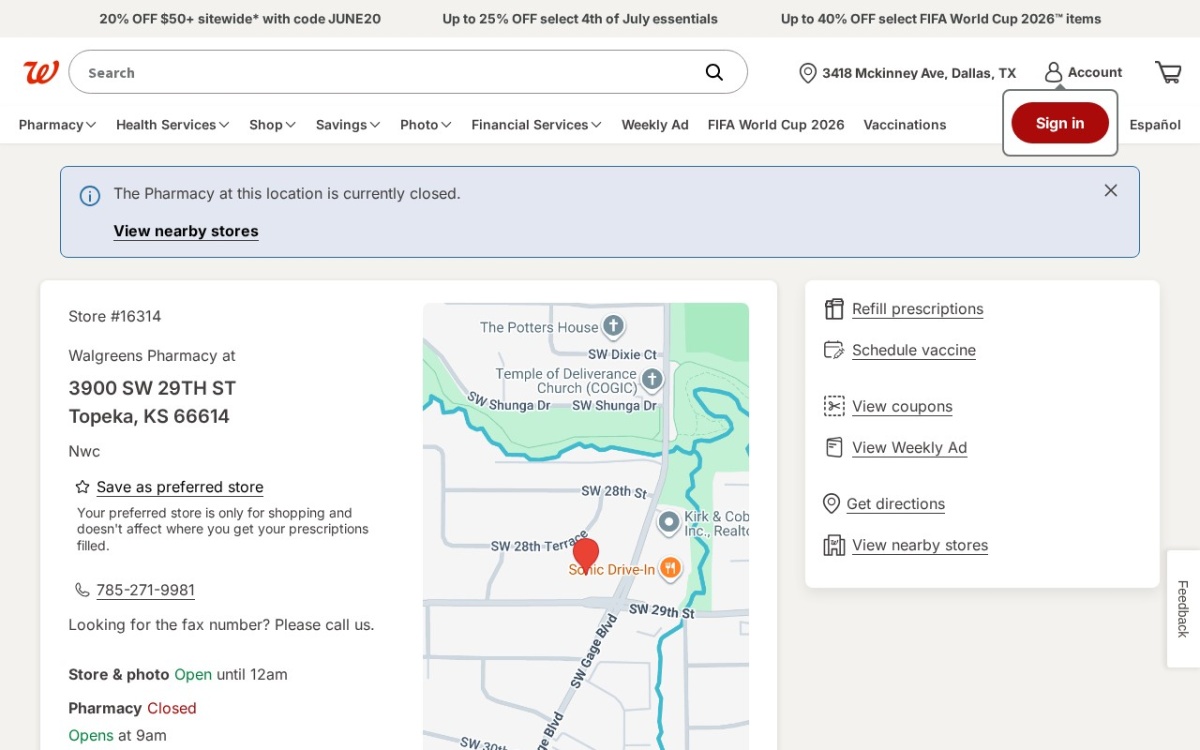Viewport: 1200px width, 750px height.
Task: Open the shopping cart
Action: tap(1168, 72)
